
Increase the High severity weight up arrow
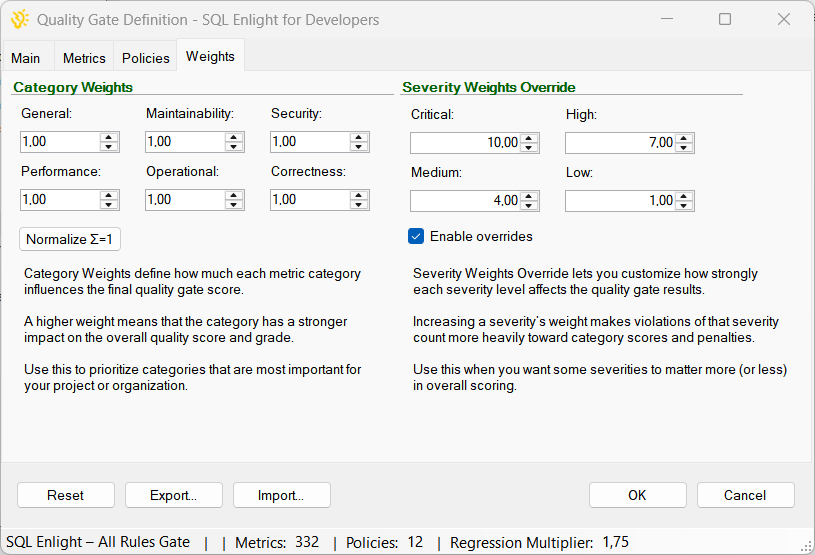pos(684,138)
